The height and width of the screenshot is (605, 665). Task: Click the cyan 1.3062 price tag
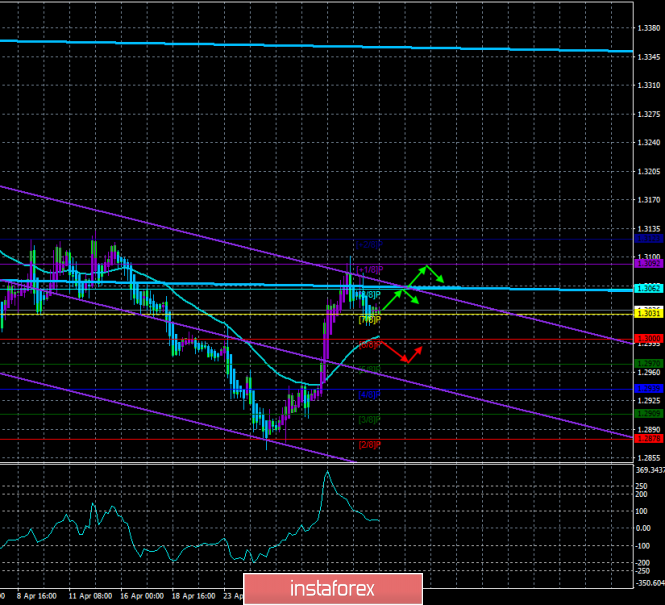(648, 289)
